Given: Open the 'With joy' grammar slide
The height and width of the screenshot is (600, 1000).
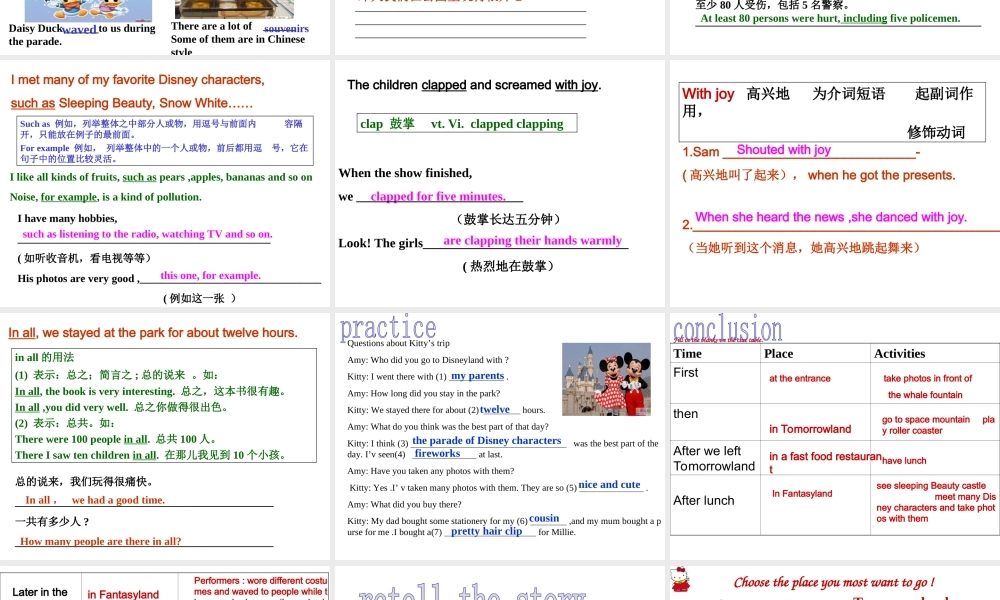Looking at the screenshot, I should [x=835, y=184].
